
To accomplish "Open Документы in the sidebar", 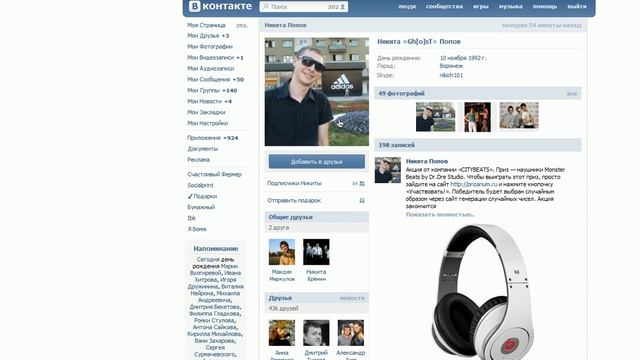I will point(202,149).
